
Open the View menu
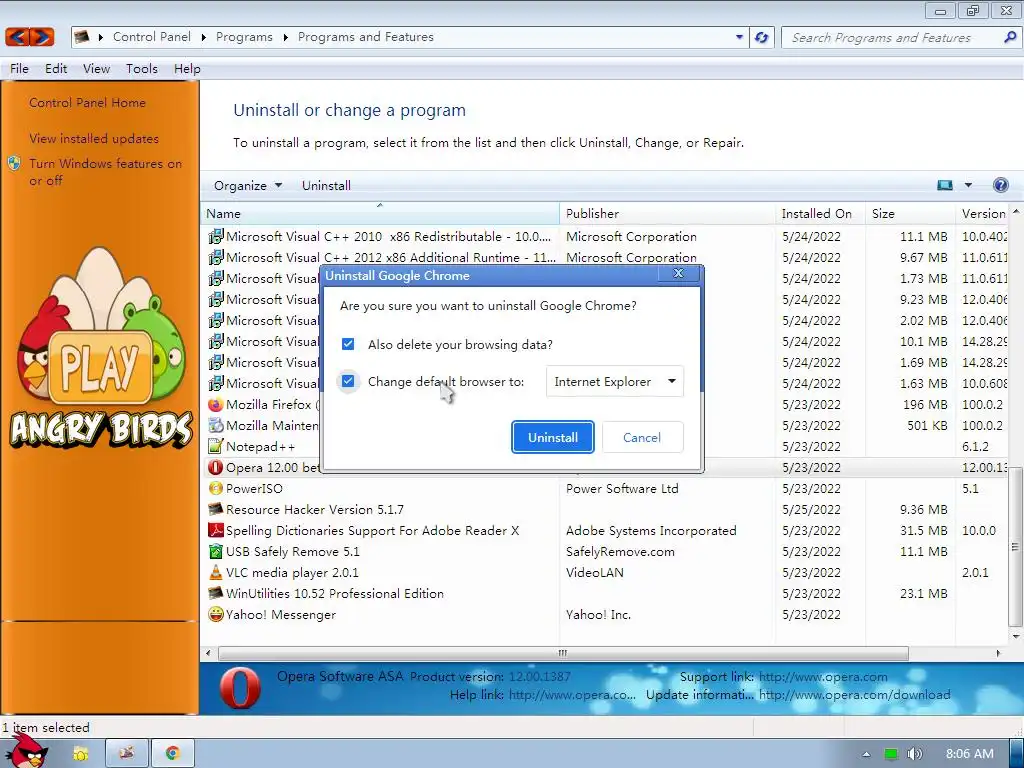(x=96, y=69)
